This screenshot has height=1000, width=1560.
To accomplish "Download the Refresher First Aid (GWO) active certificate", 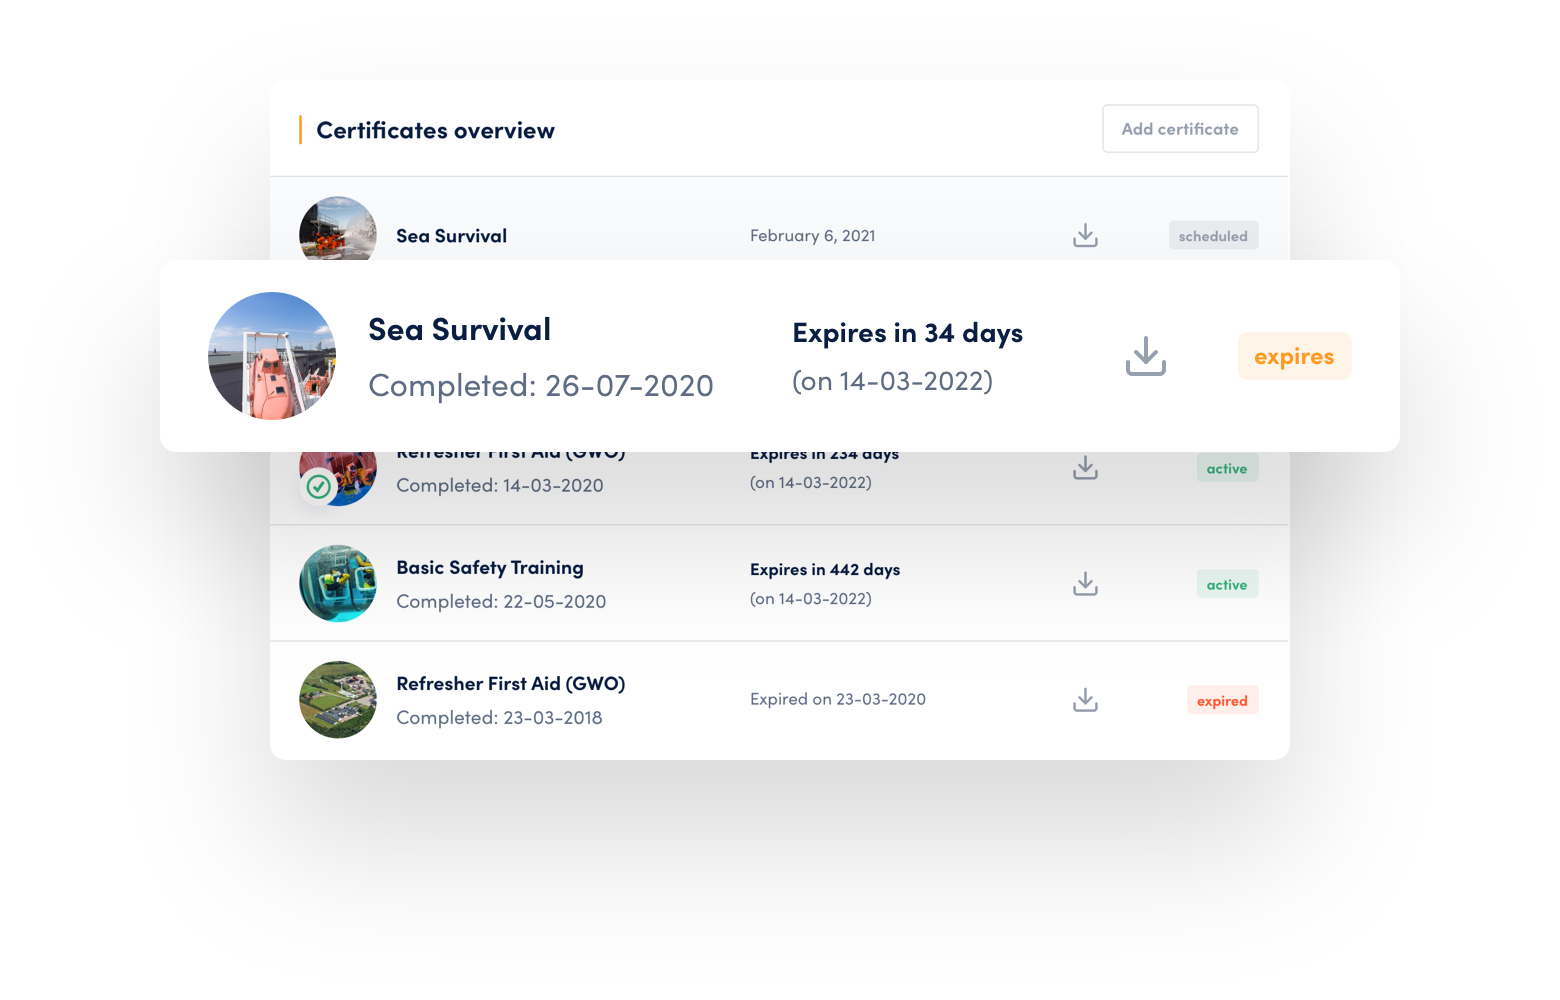I will tap(1085, 467).
